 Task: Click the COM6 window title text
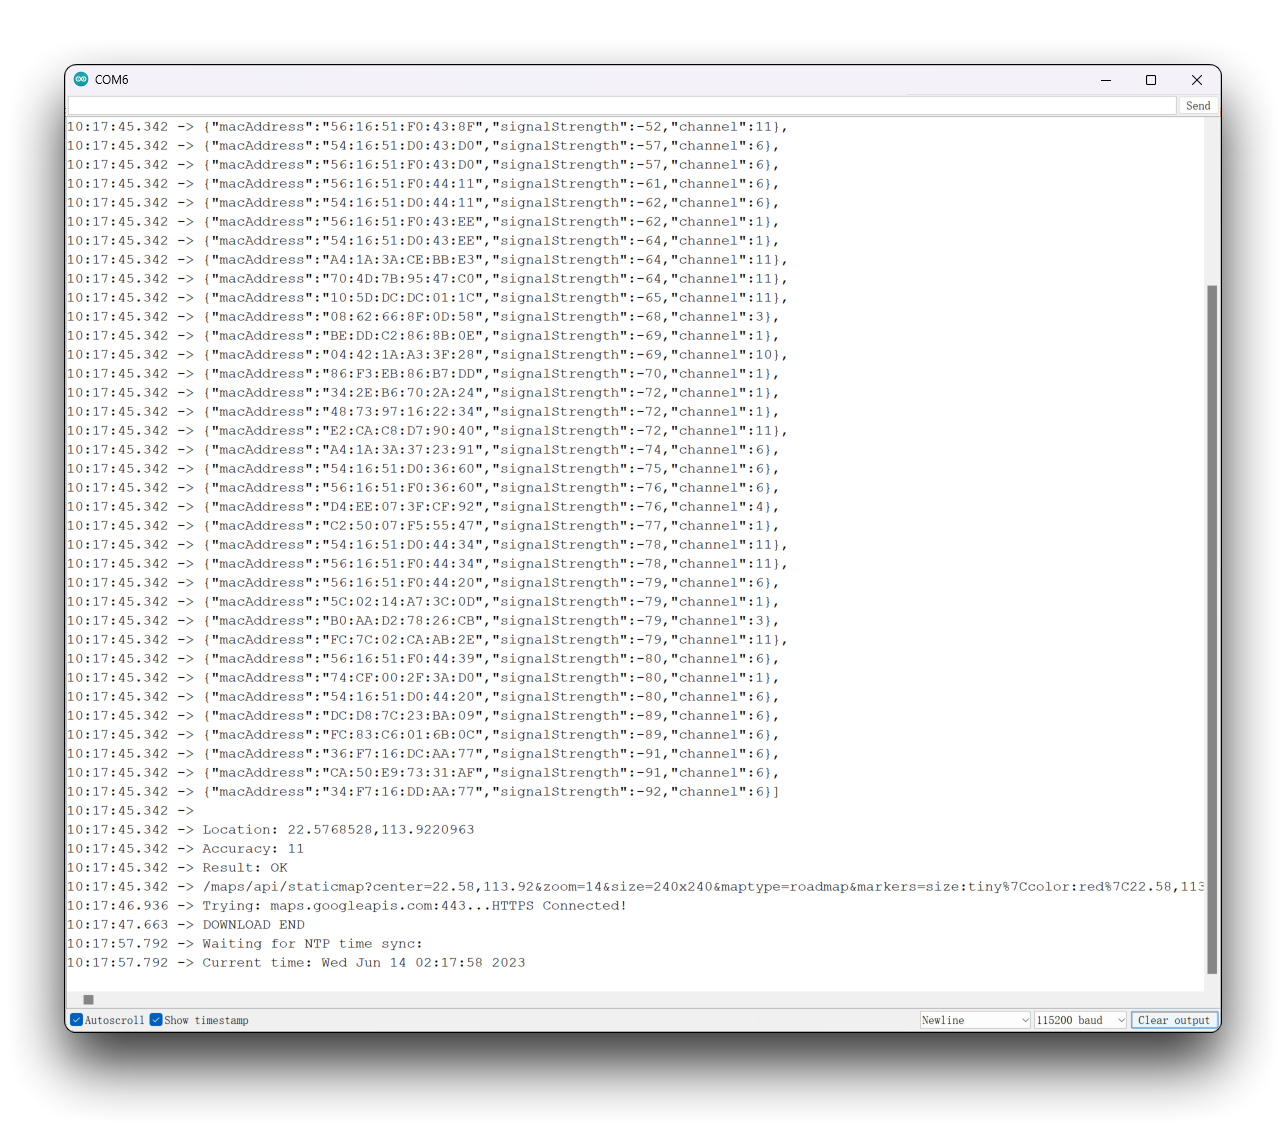(112, 80)
